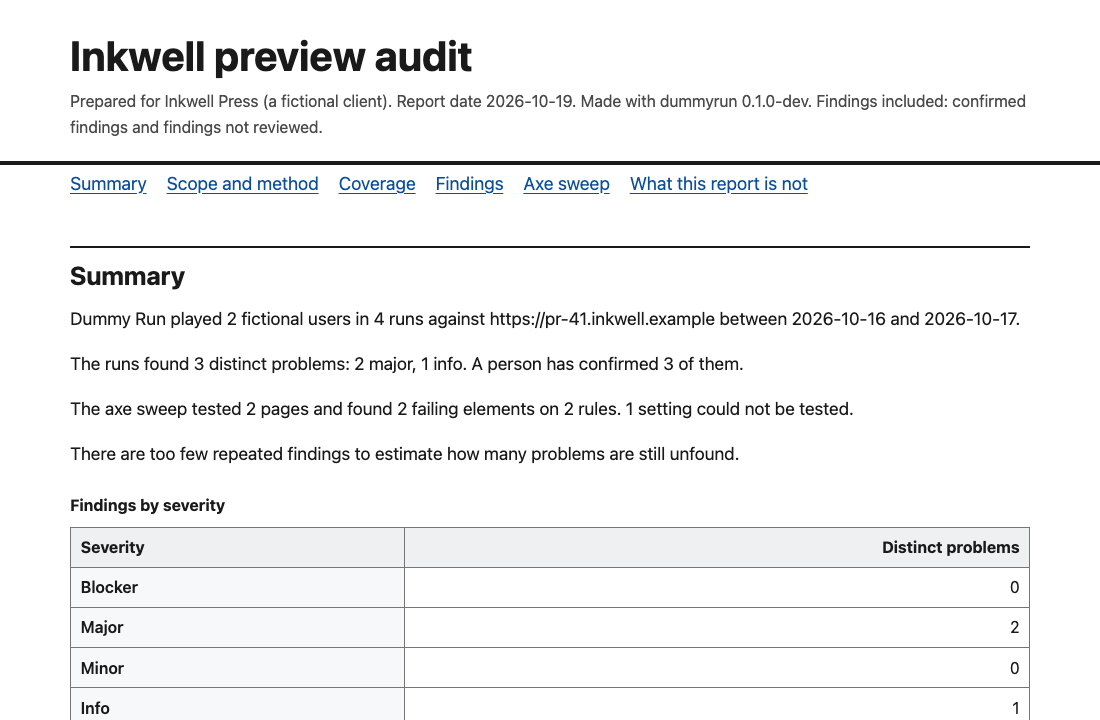Click the Findings by severity caption
Viewport: 1100px width, 720px height.
click(x=147, y=505)
